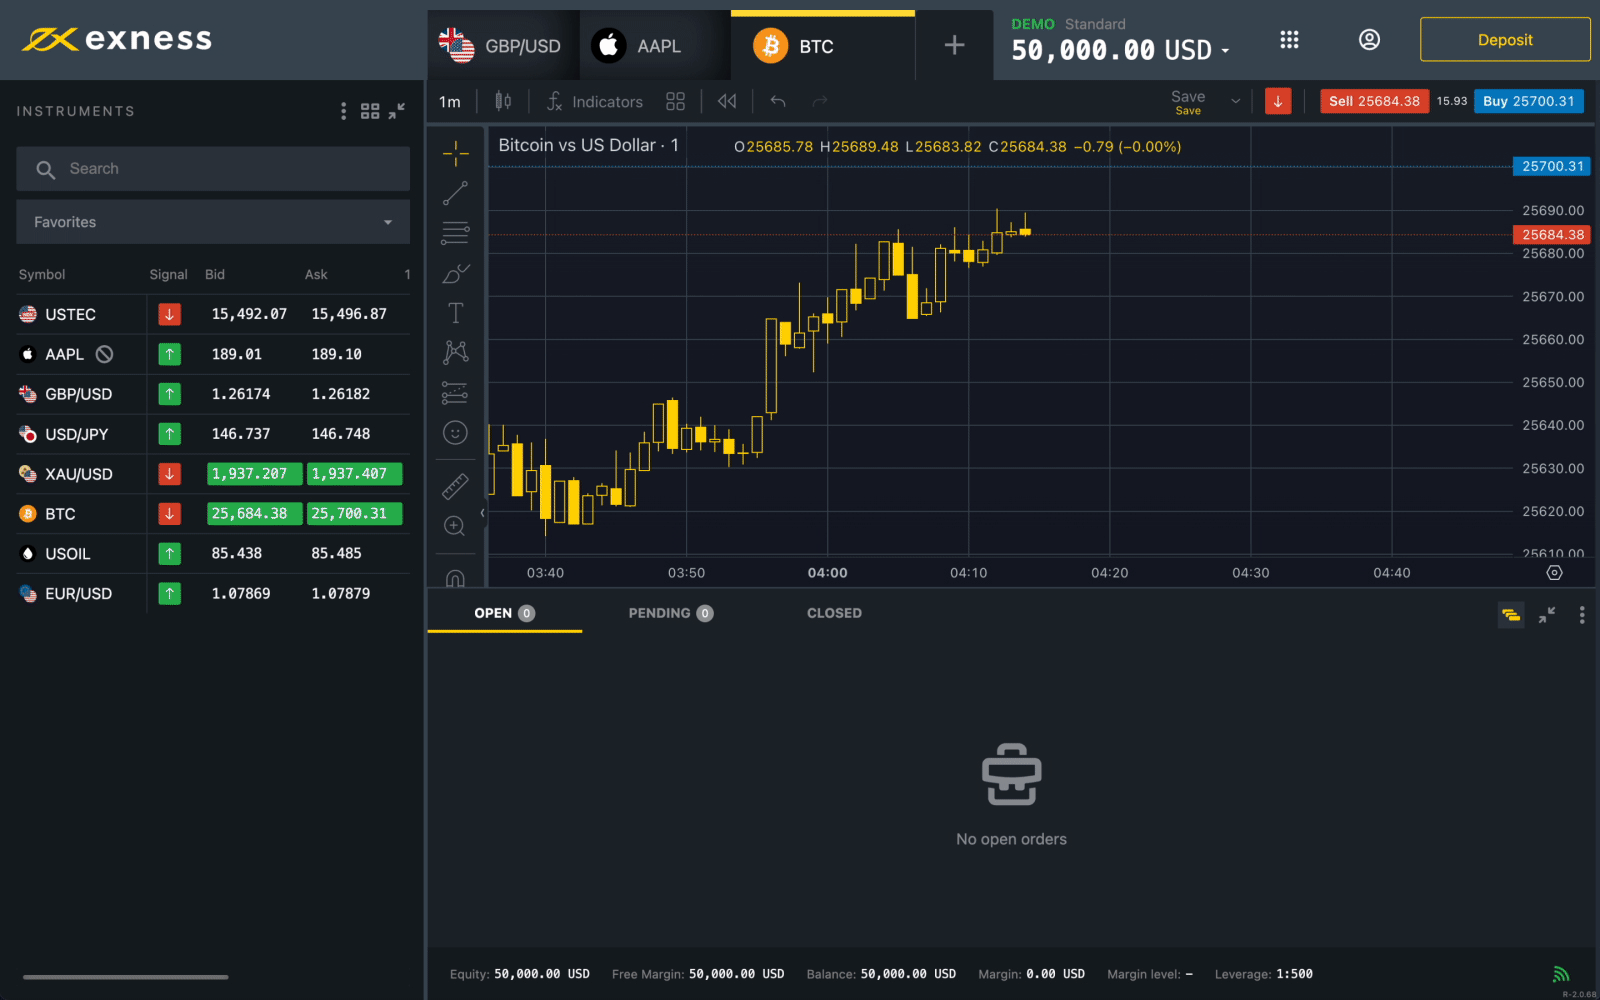Add a new chart tab

(x=954, y=45)
